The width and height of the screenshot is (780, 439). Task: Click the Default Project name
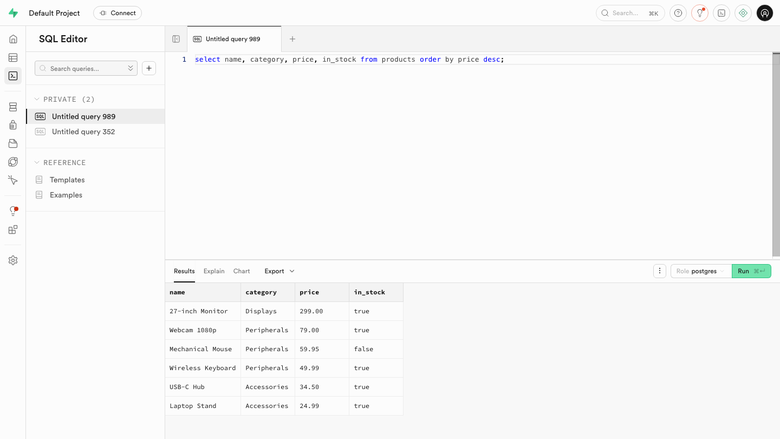coord(54,13)
